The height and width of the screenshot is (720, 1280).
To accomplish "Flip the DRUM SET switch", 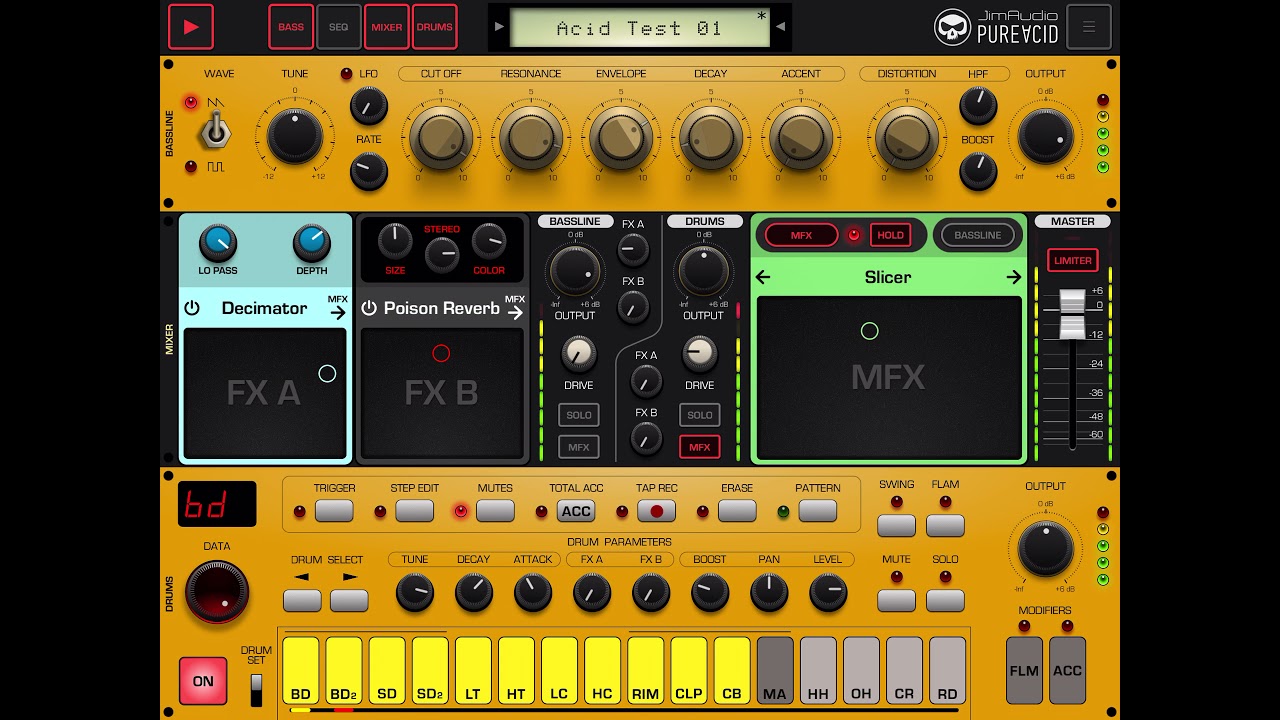I will [256, 690].
